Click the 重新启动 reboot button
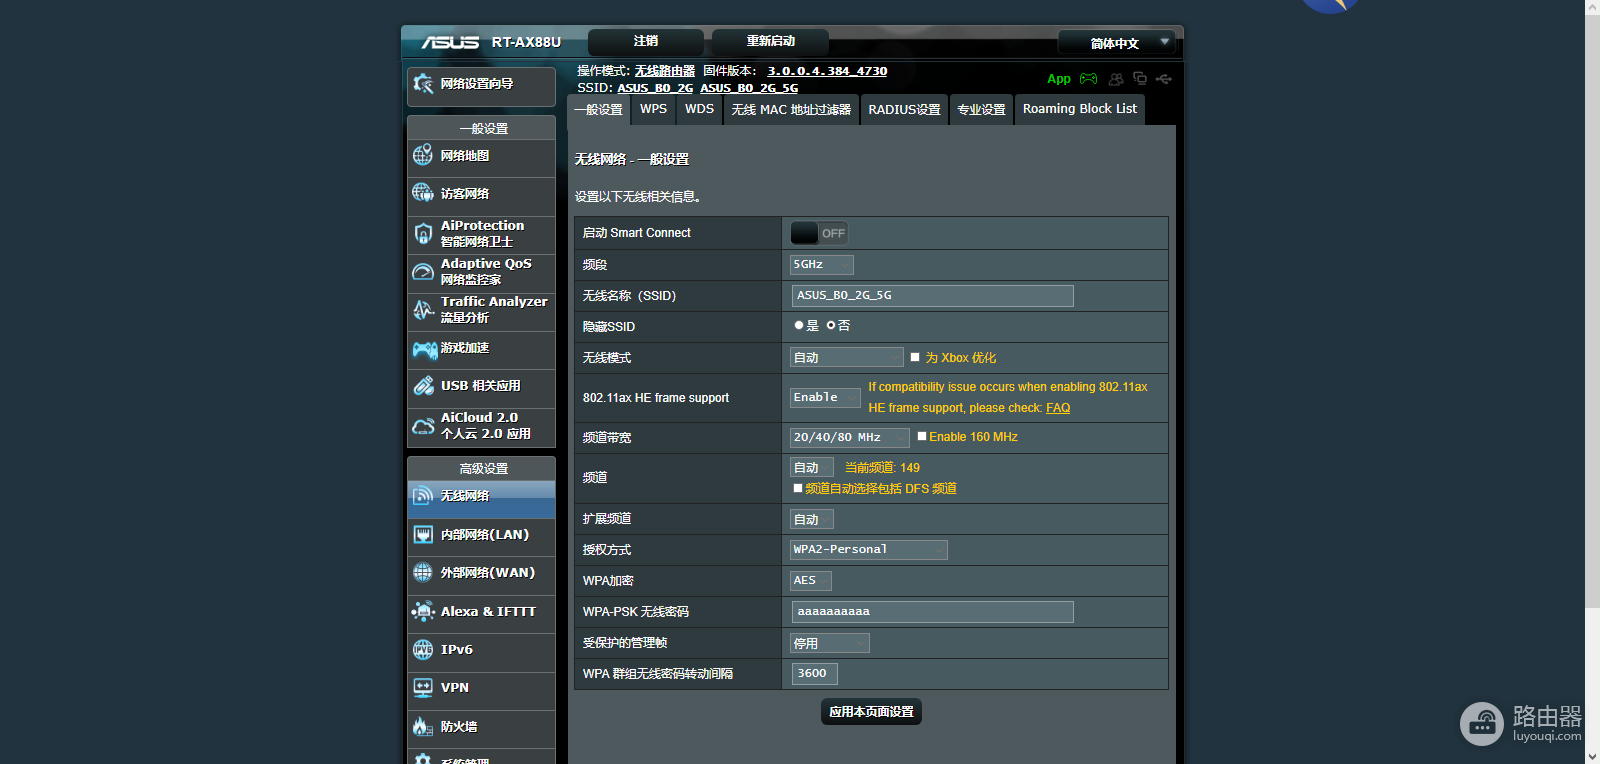Screen dimensions: 1600x764 [x=771, y=42]
